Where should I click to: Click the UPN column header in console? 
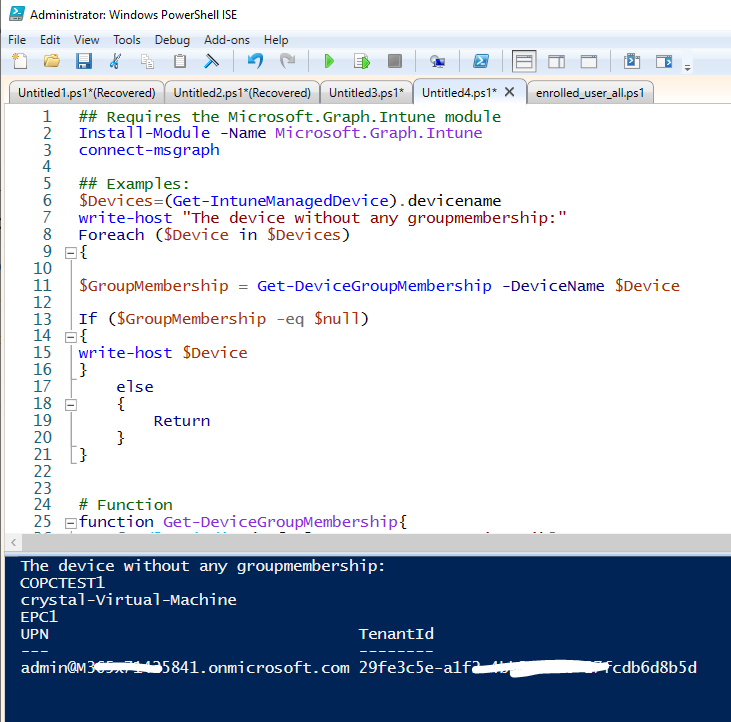click(x=34, y=634)
